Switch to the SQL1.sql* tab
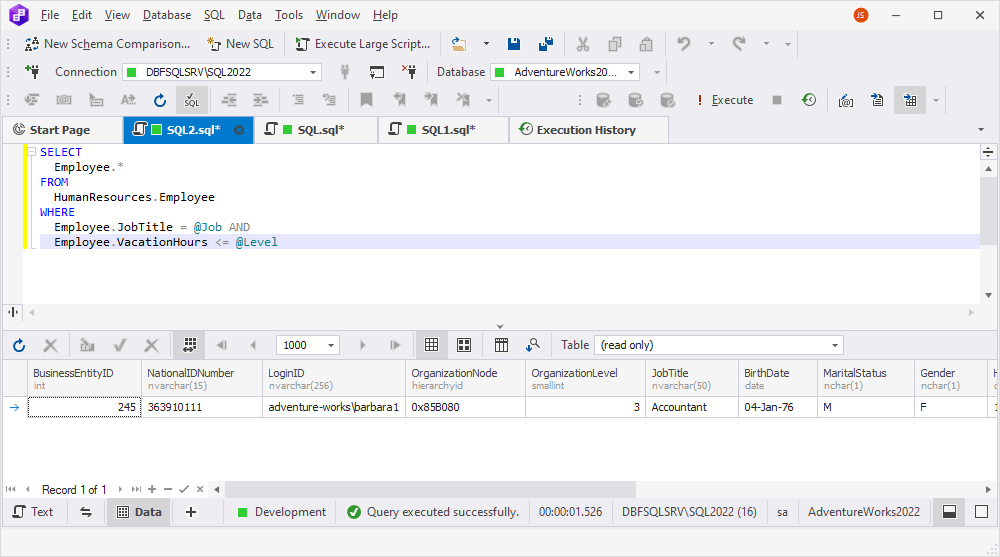Image resolution: width=1000 pixels, height=557 pixels. point(443,130)
